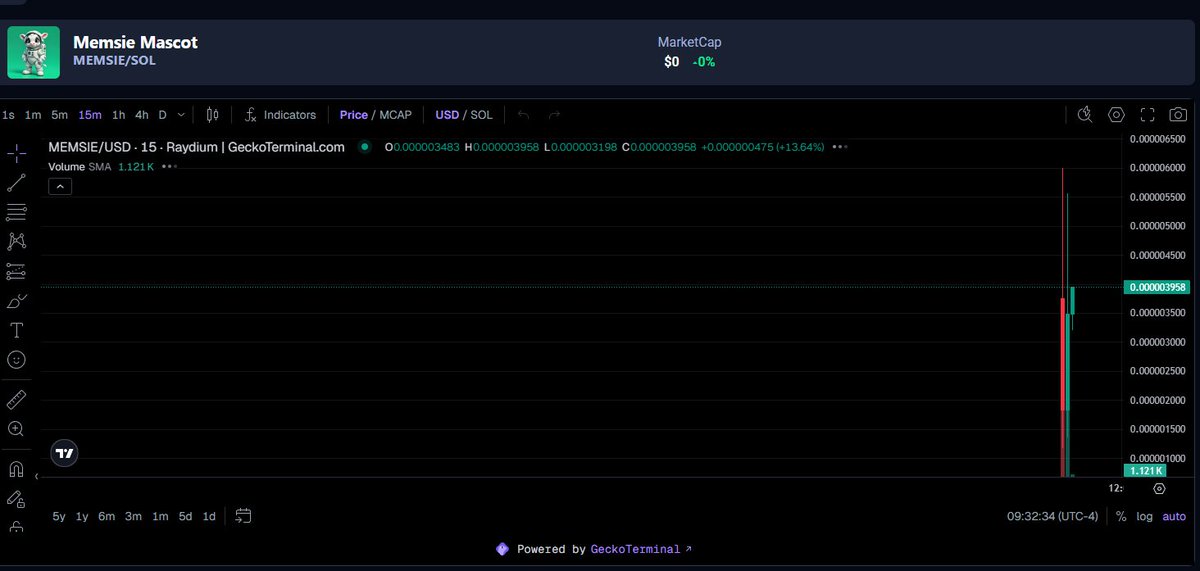
Task: Click the green market status dot
Action: point(364,147)
